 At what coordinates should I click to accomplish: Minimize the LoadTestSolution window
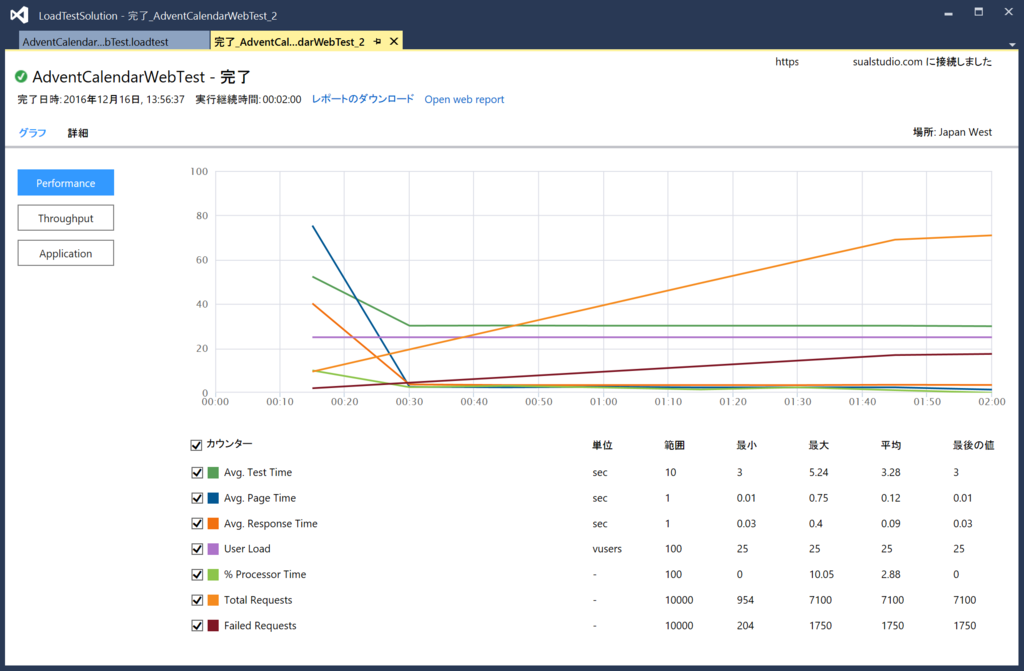948,13
